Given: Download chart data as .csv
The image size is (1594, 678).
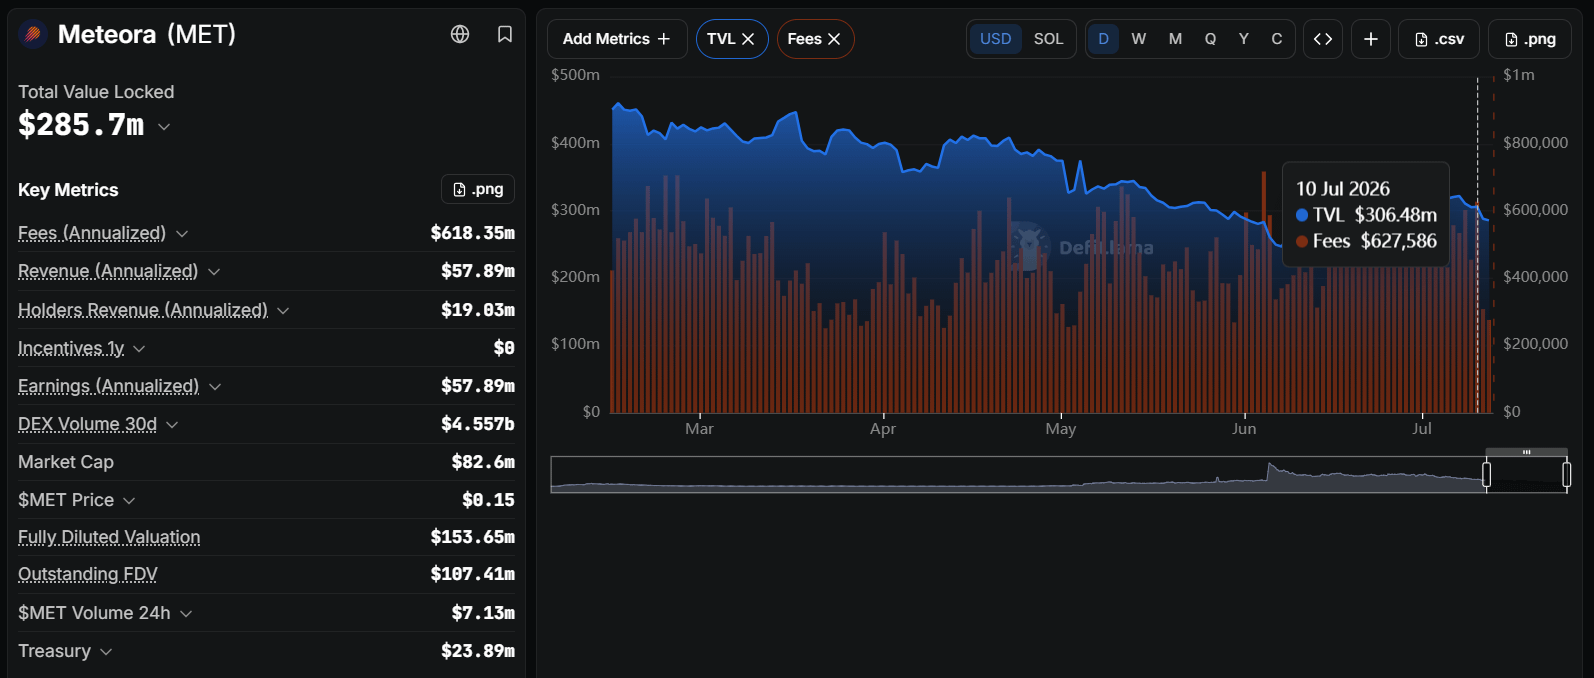Looking at the screenshot, I should 1439,39.
